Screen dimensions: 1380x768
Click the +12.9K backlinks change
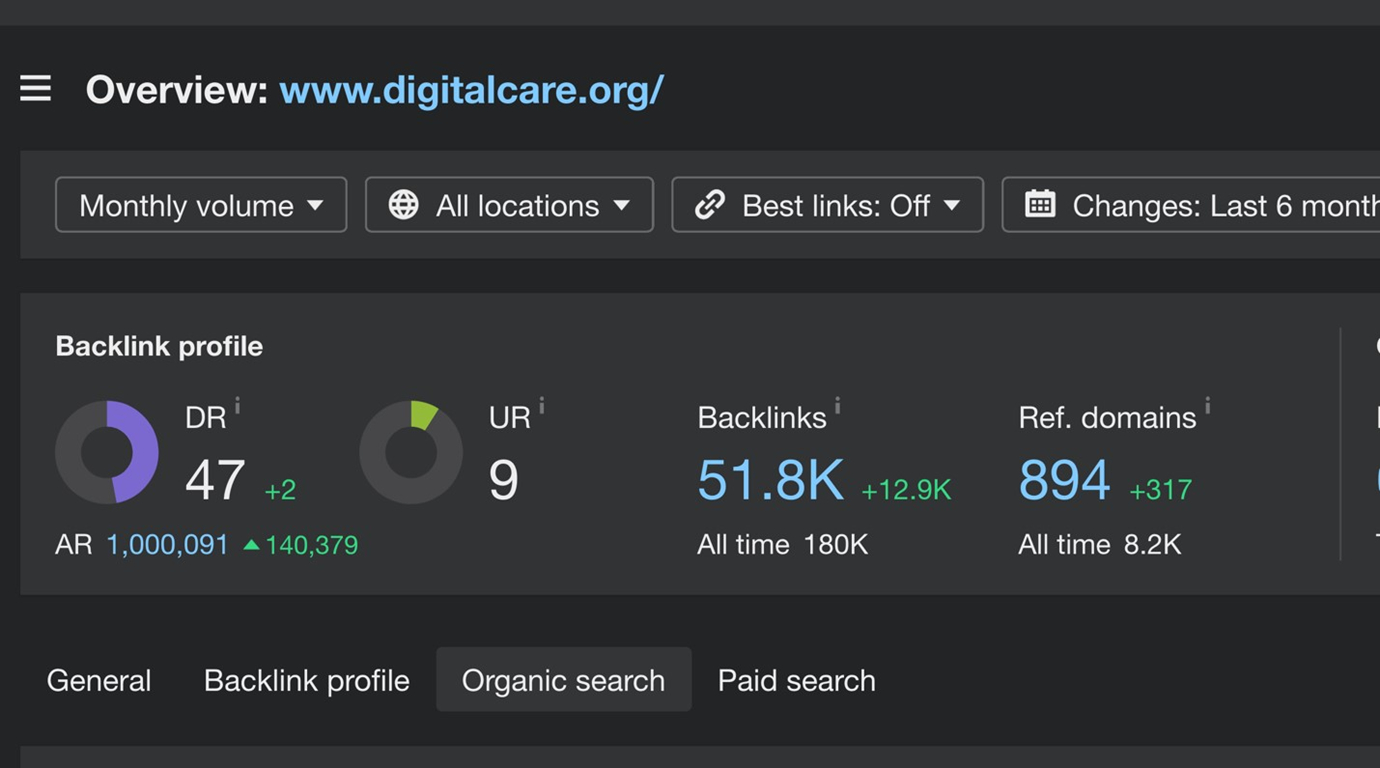tap(906, 490)
